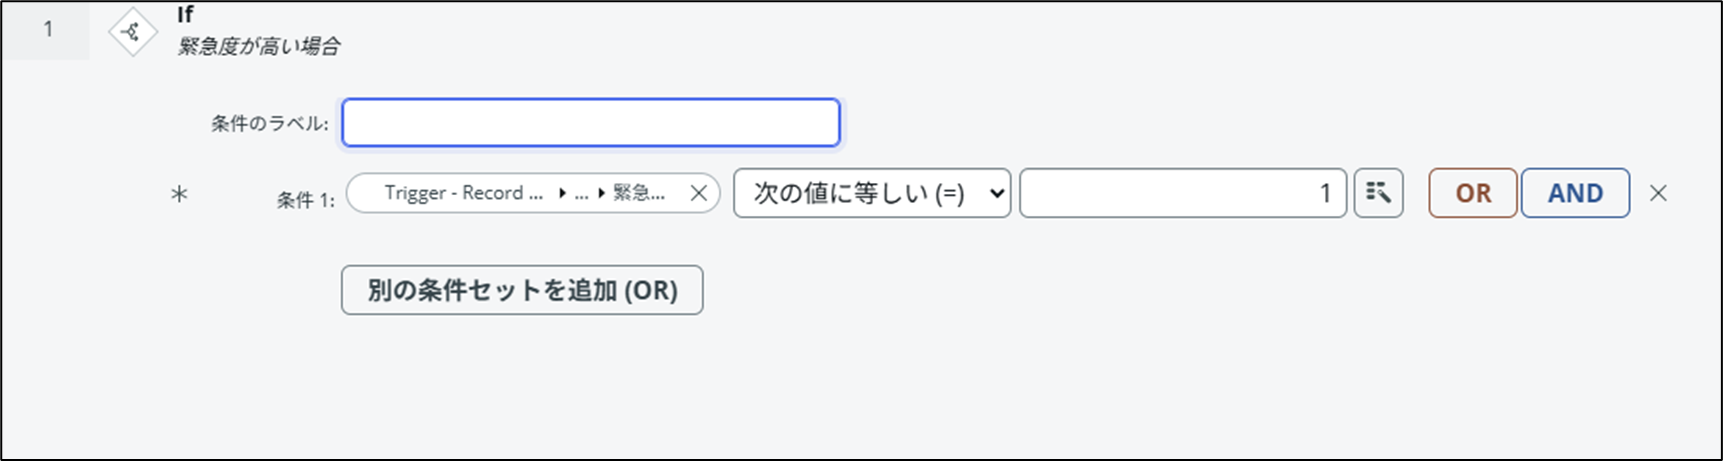Delete condition 1 with the X icon
The image size is (1723, 461).
point(1658,194)
